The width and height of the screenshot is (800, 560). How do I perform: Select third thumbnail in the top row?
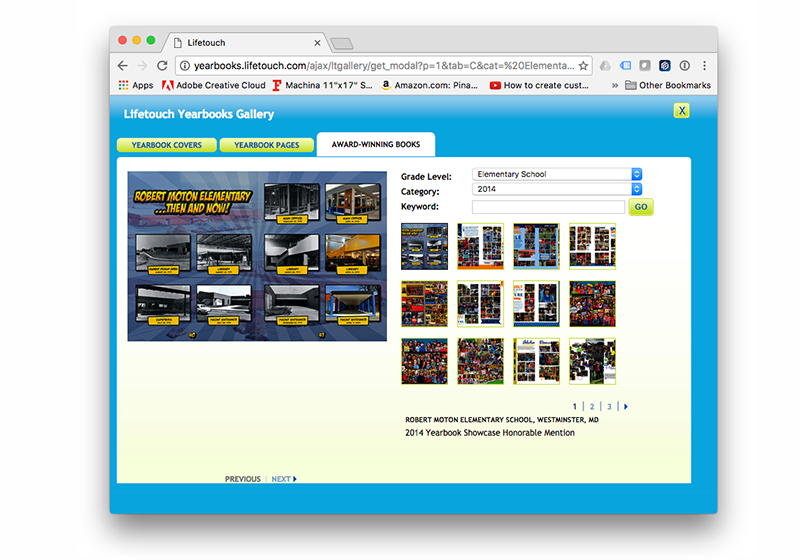point(536,246)
